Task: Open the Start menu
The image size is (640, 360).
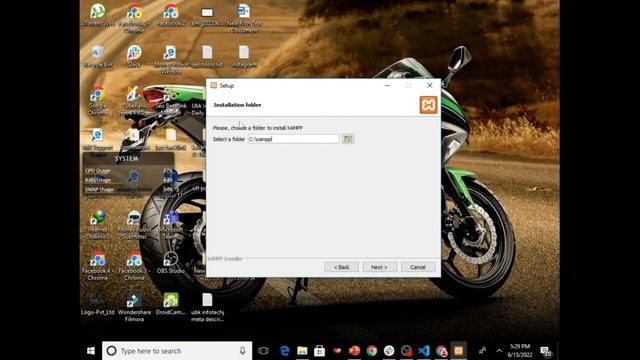Action: (91, 351)
